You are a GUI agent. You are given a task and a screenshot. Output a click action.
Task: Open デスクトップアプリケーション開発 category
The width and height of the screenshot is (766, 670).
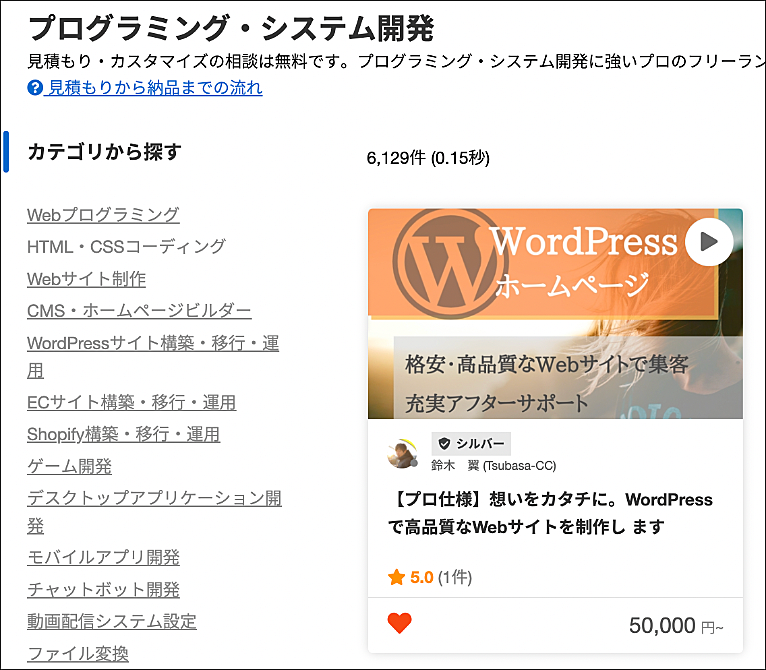pyautogui.click(x=154, y=512)
